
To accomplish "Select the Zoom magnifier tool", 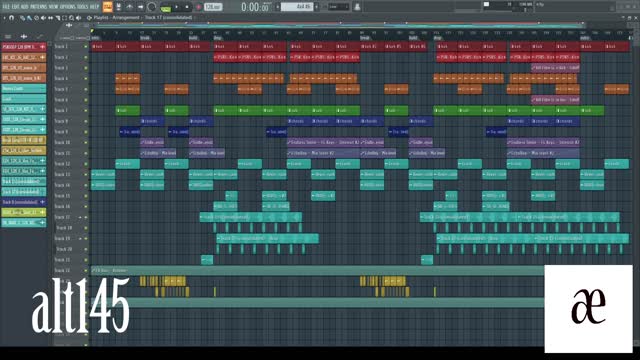I will click(x=71, y=18).
